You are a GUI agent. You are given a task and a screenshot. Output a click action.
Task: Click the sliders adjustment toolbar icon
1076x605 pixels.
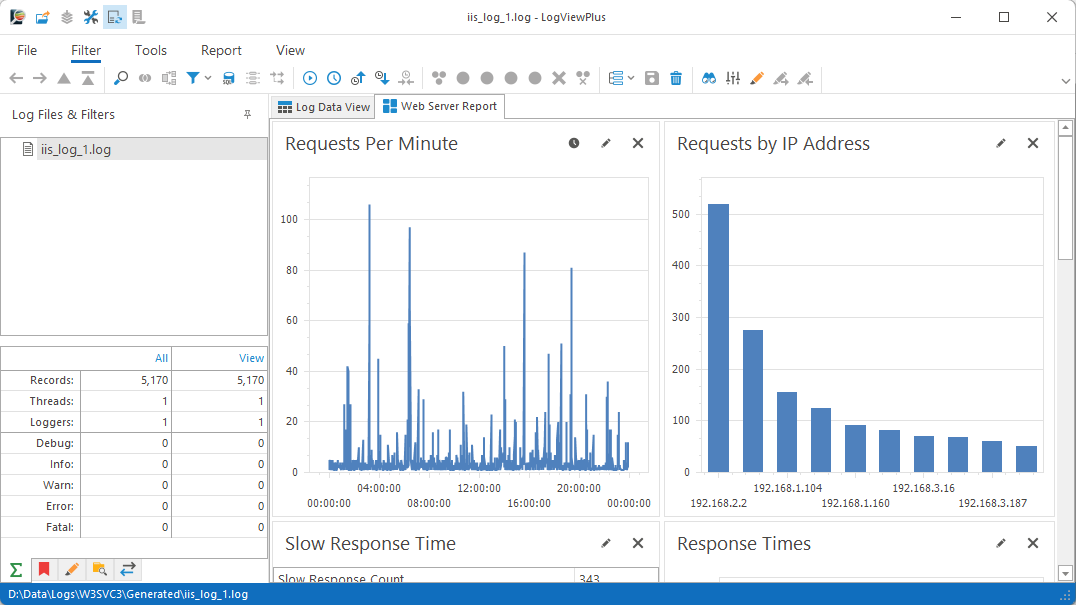coord(733,78)
